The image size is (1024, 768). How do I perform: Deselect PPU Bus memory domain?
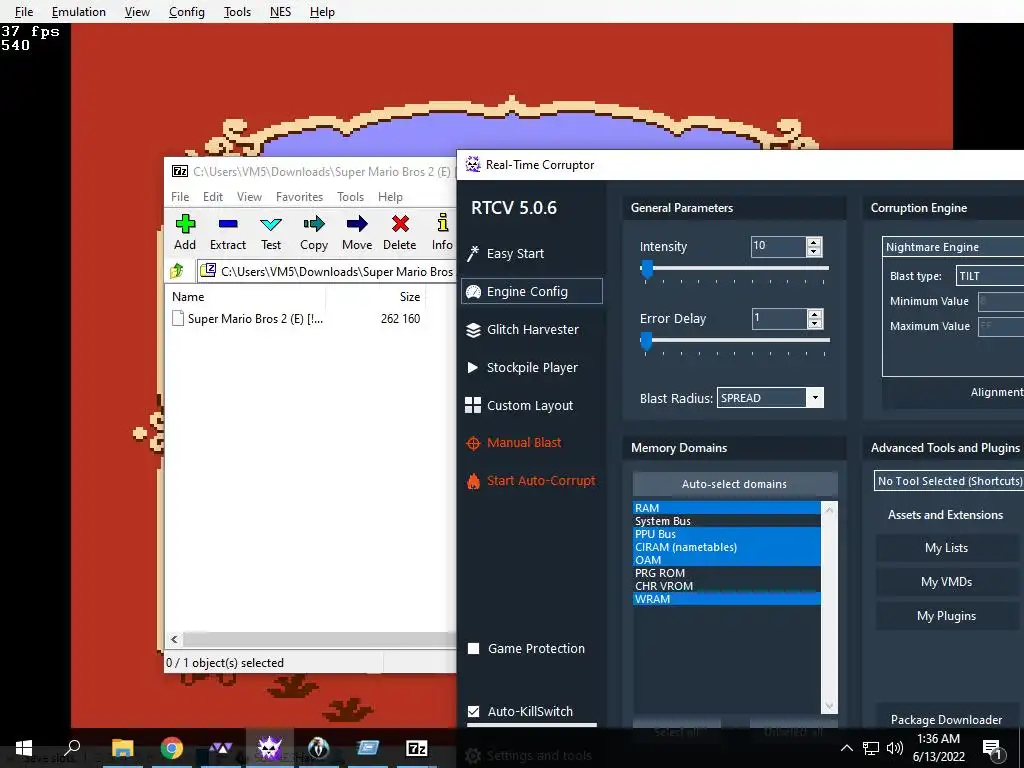[726, 534]
